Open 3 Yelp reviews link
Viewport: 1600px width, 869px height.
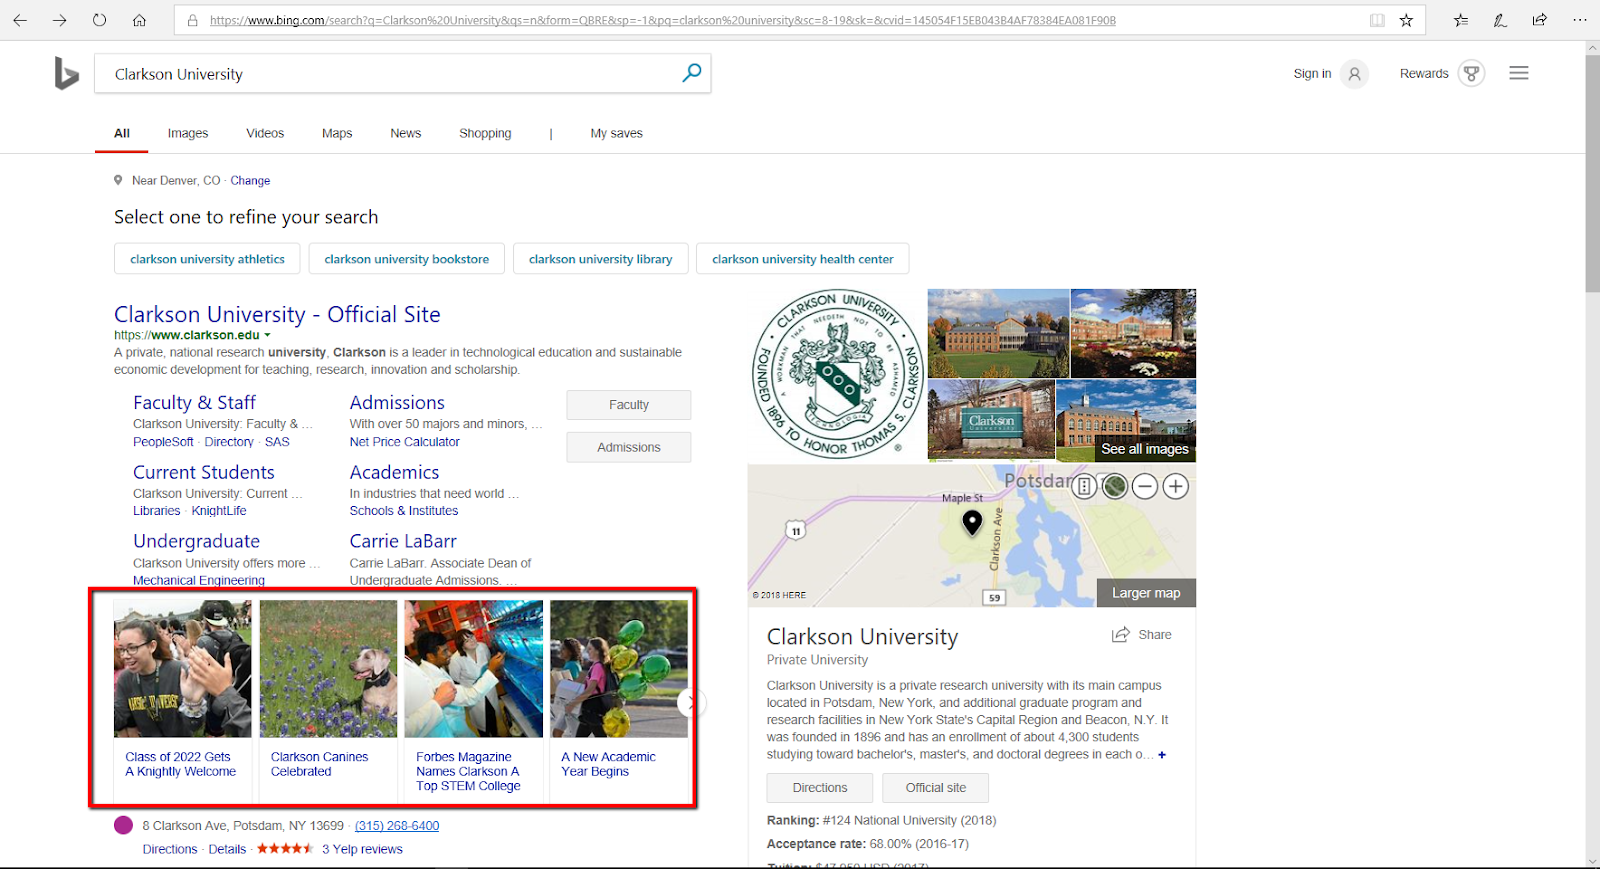[362, 849]
